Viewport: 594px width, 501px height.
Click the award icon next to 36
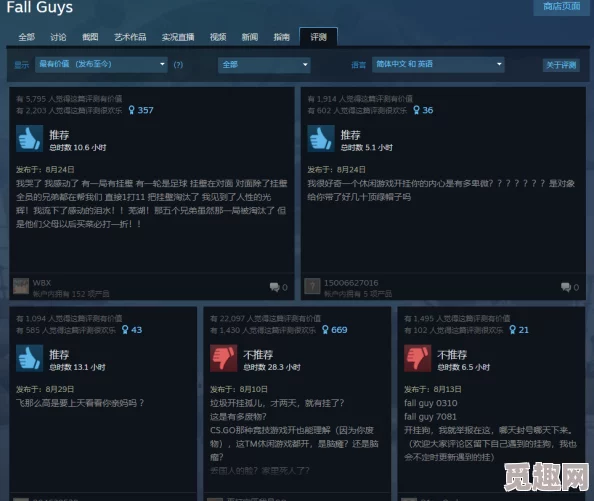click(416, 110)
